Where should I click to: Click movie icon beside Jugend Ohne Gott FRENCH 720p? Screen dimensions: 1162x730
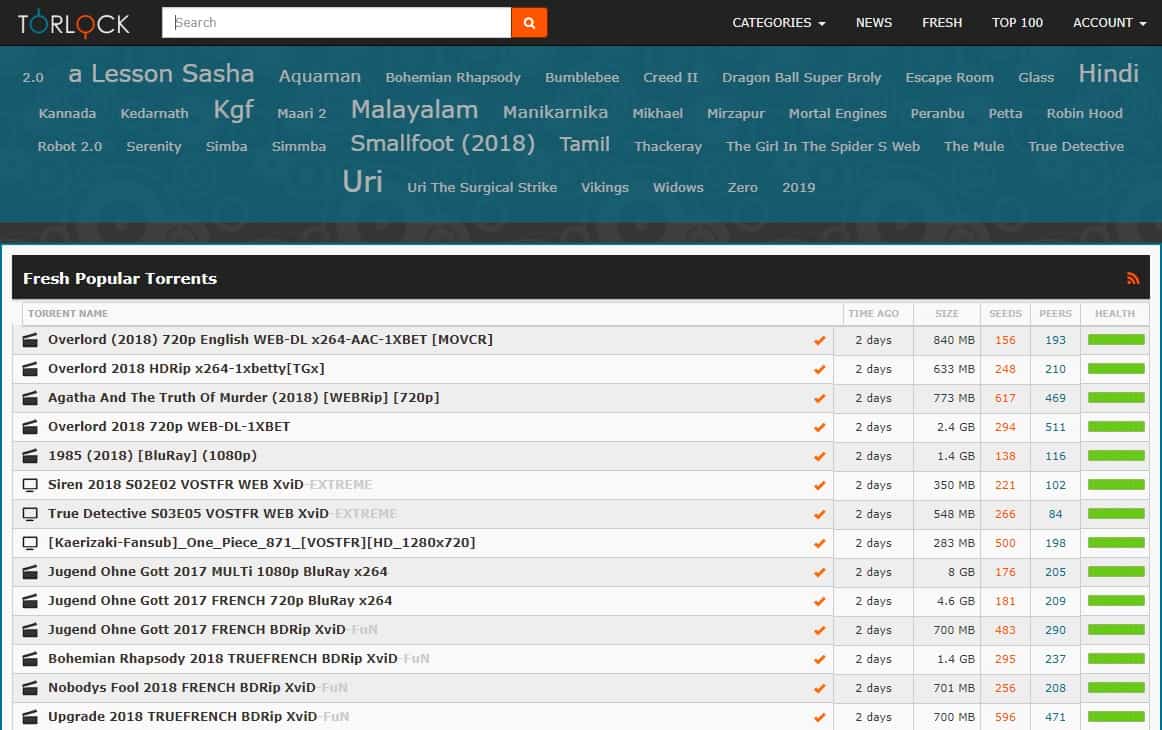(x=30, y=601)
